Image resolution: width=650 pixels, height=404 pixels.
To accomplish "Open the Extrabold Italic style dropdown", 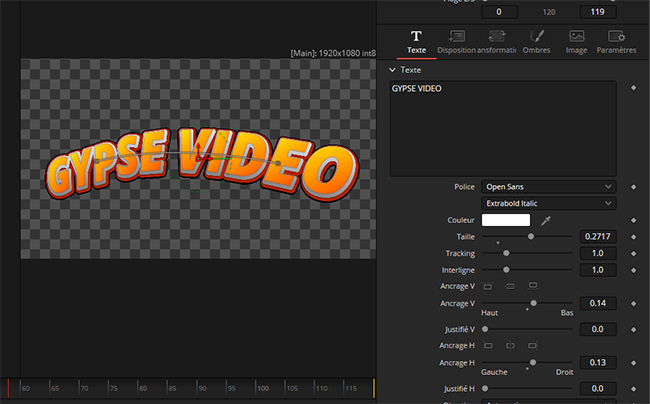I will click(x=548, y=203).
